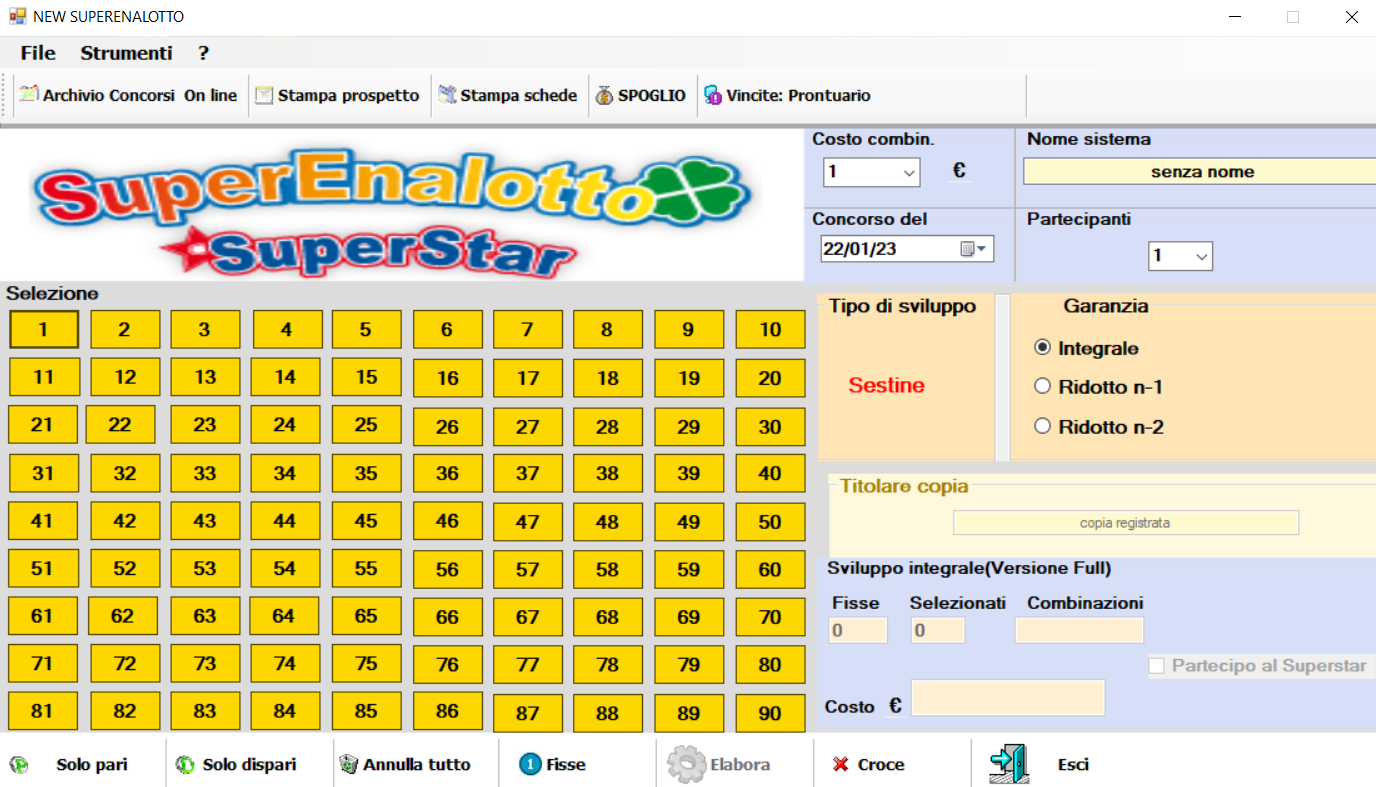Click the Esci exit door icon

1010,764
